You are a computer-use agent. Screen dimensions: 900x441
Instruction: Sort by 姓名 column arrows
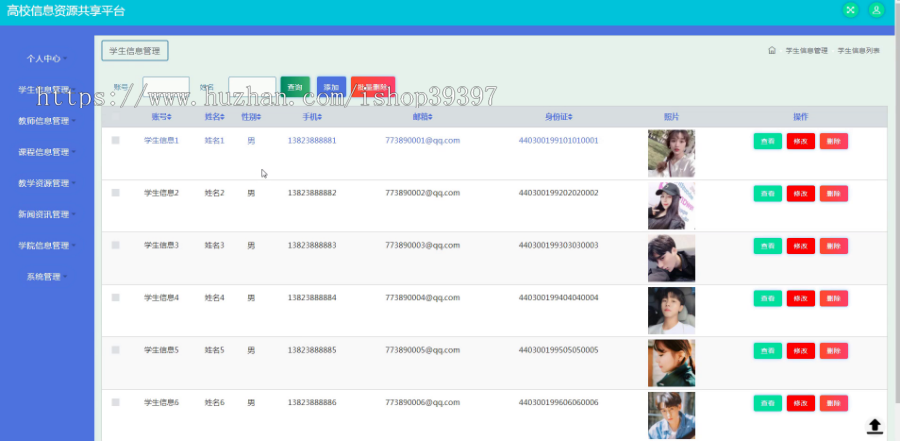click(x=222, y=117)
